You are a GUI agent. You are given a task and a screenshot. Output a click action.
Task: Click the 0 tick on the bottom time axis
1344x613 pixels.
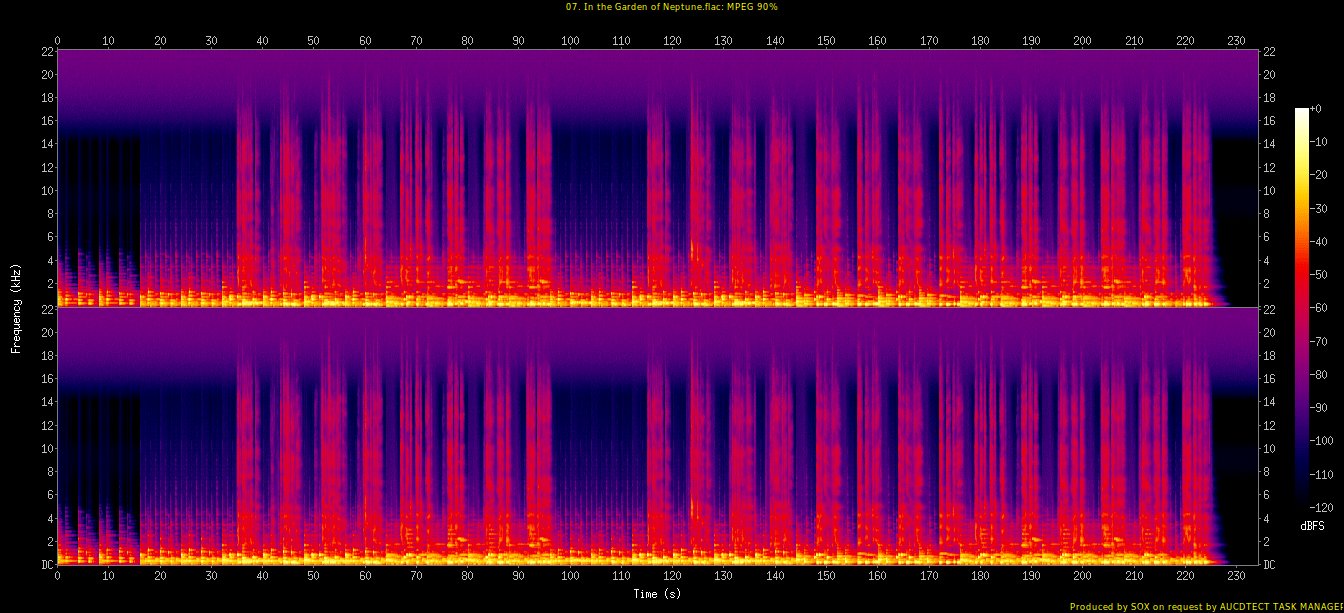pyautogui.click(x=58, y=576)
